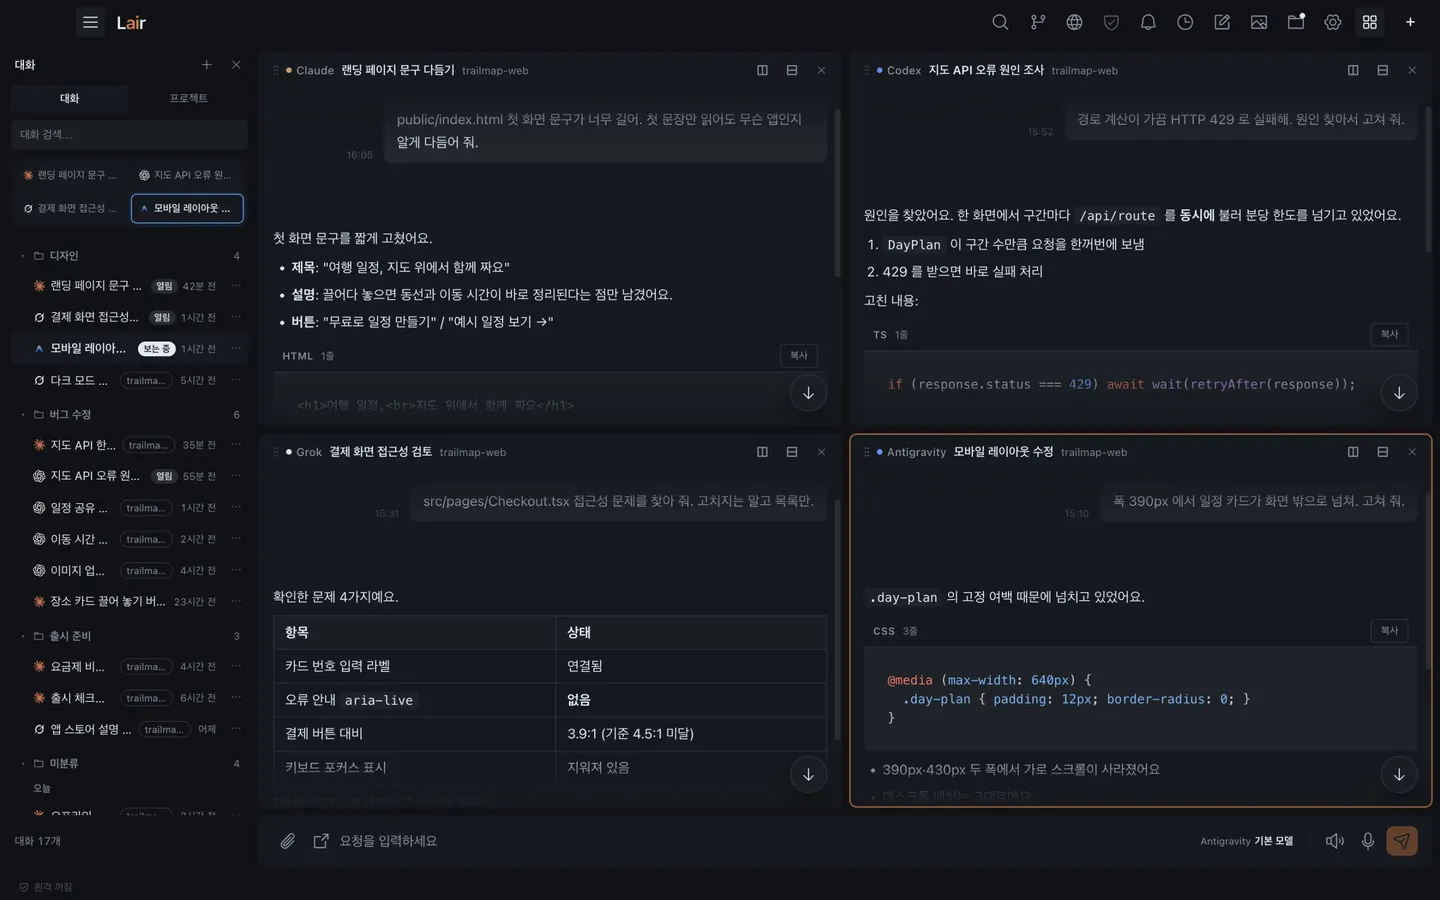
Task: Click the Grok pane vertical scrollbar
Action: tap(836, 620)
